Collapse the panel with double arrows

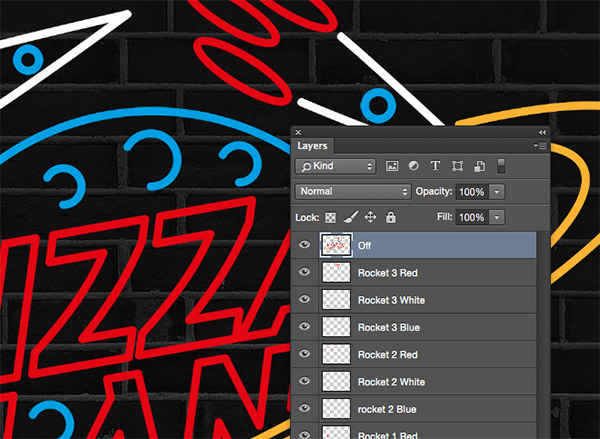point(542,132)
